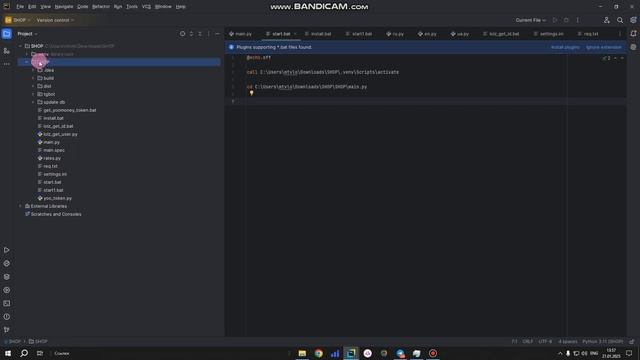Viewport: 640px width, 360px height.
Task: Open the Terminal tool window
Action: (7, 303)
